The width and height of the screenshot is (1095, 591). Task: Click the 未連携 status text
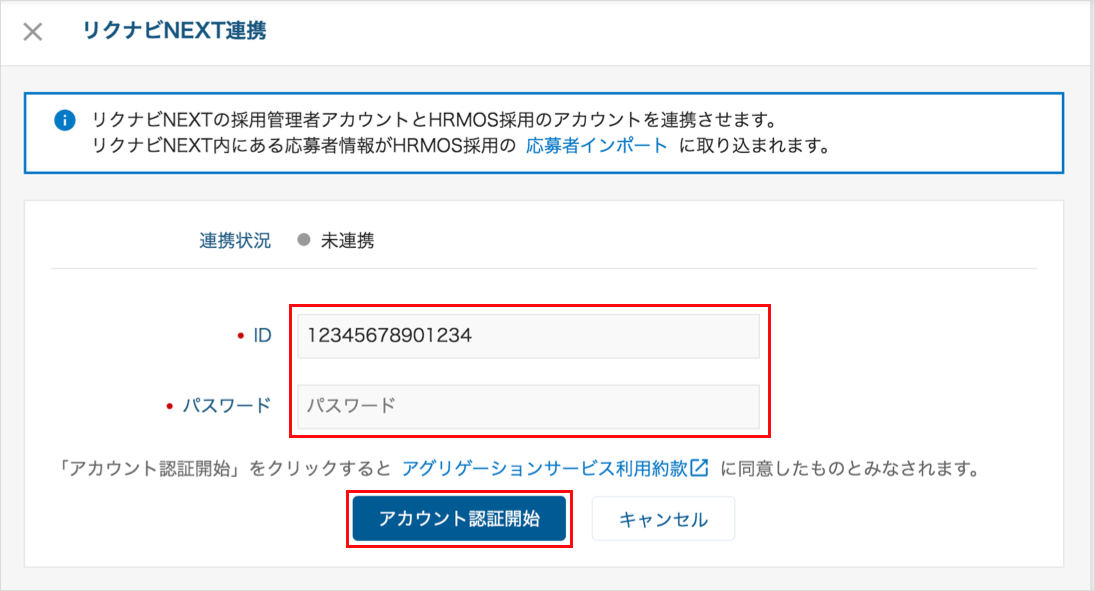pyautogui.click(x=347, y=241)
